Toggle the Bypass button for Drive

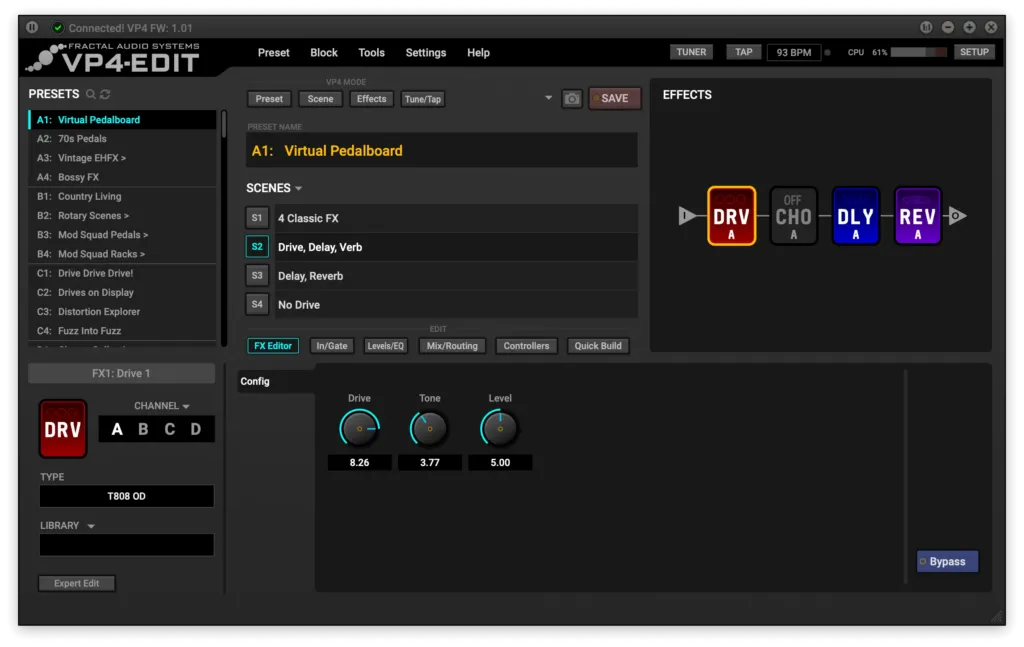point(947,561)
